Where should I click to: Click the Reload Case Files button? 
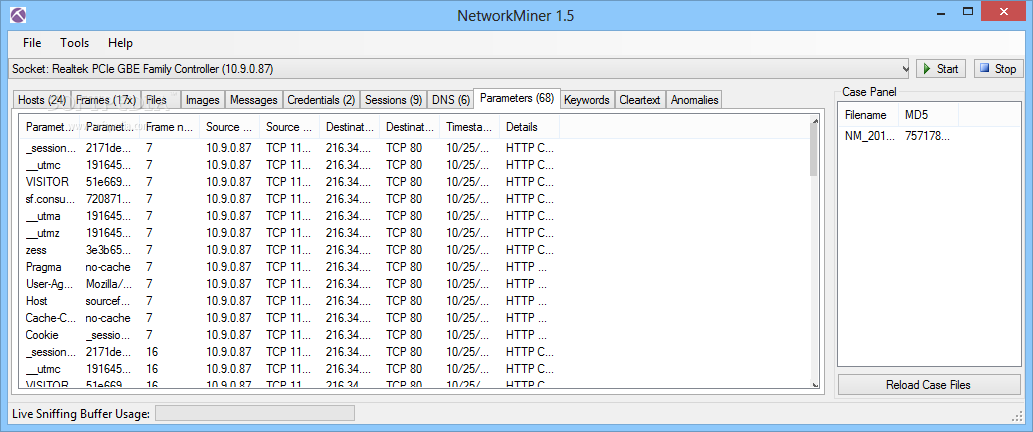tap(928, 385)
